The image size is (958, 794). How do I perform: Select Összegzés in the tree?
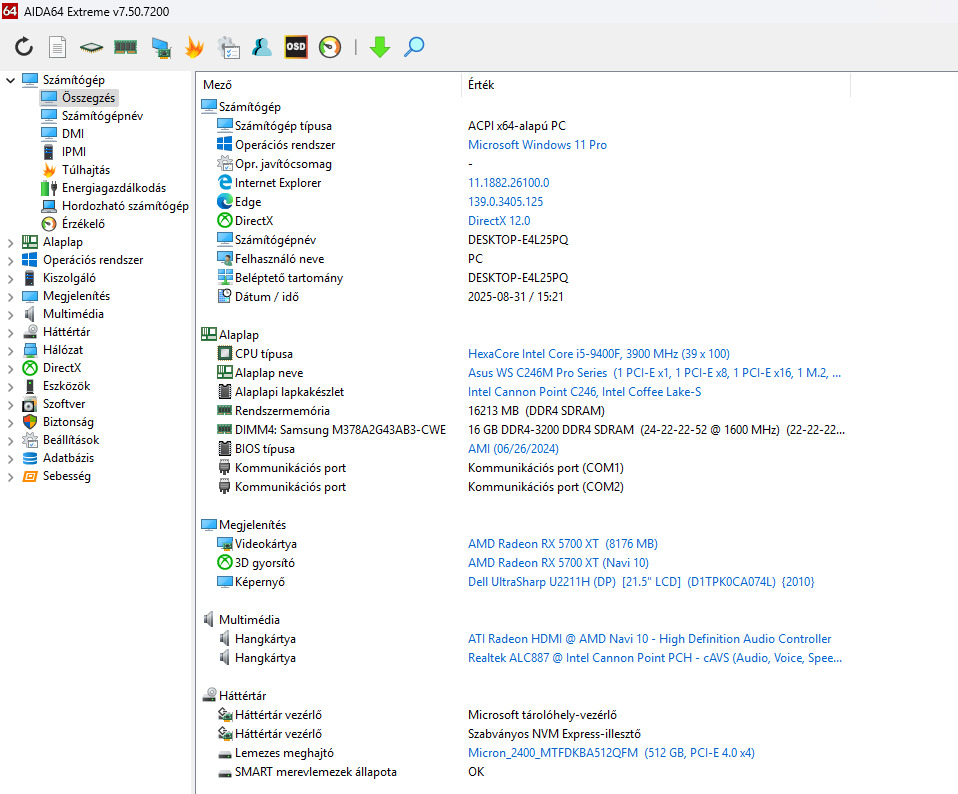88,98
